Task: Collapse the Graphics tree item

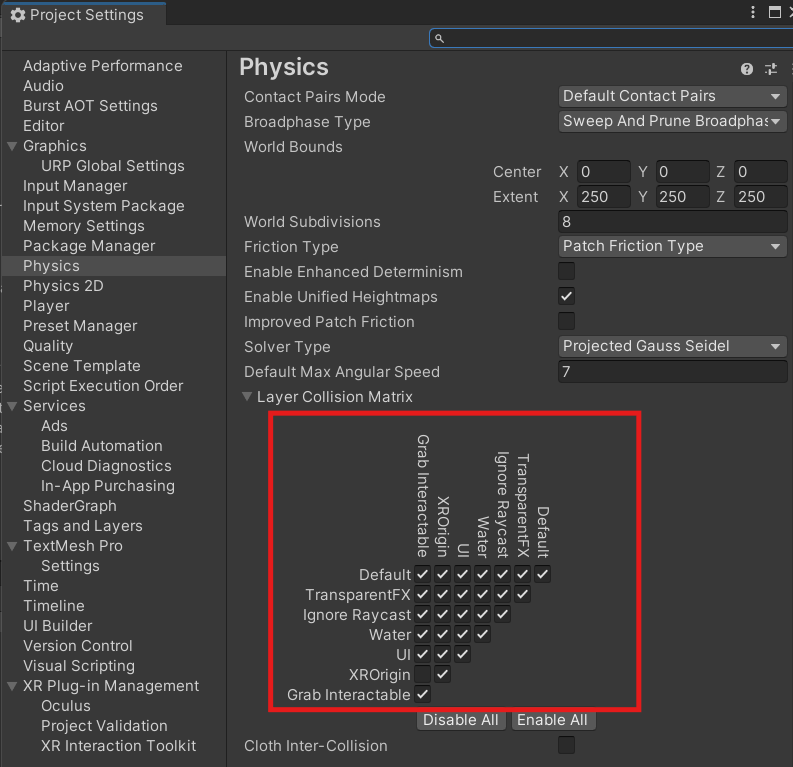Action: click(13, 146)
